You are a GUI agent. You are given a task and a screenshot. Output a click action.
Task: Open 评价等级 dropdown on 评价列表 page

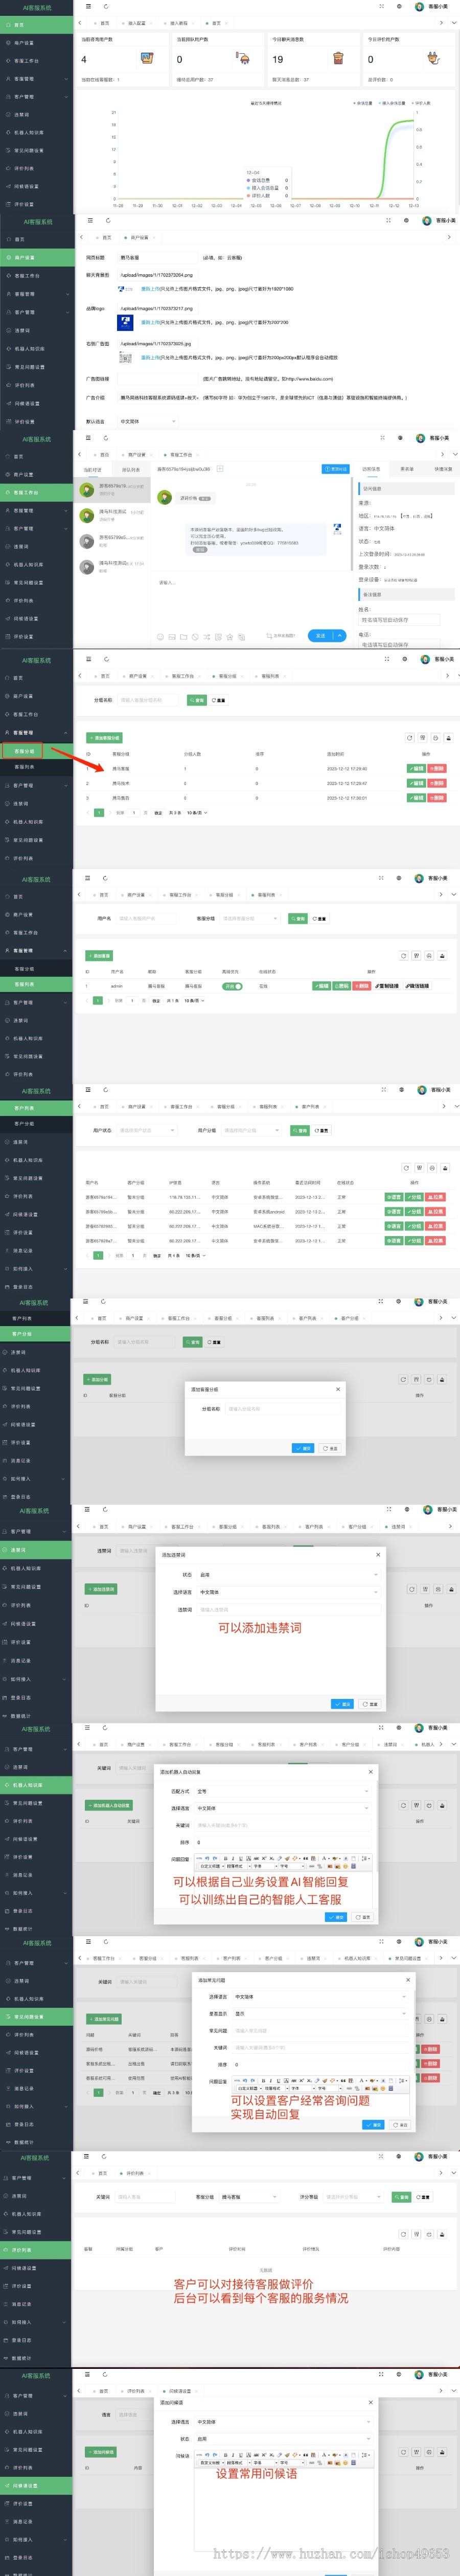[353, 2197]
